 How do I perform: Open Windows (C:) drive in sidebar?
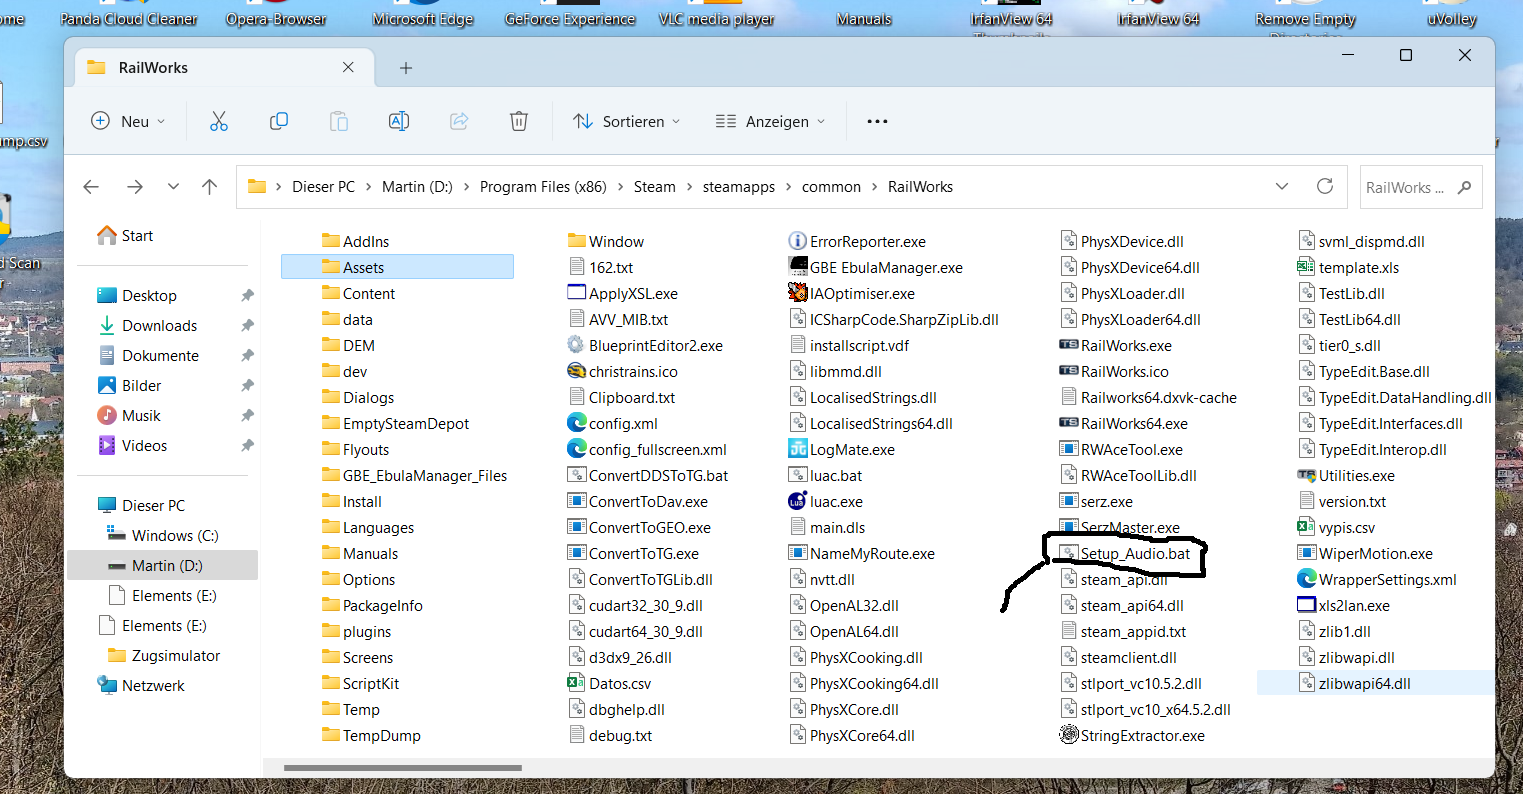[x=175, y=536]
